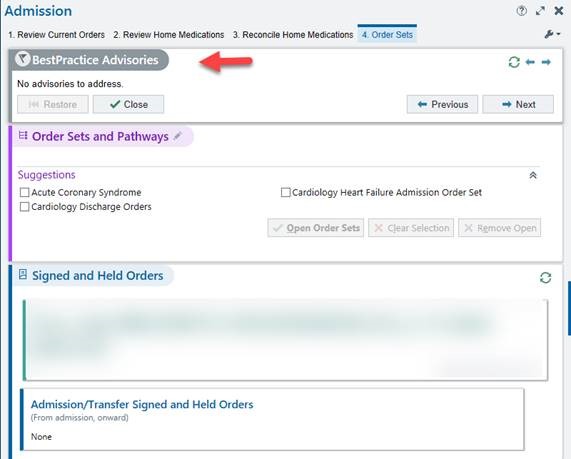The image size is (571, 459).
Task: Check the Acute Coronary Syndrome checkbox
Action: coord(24,192)
